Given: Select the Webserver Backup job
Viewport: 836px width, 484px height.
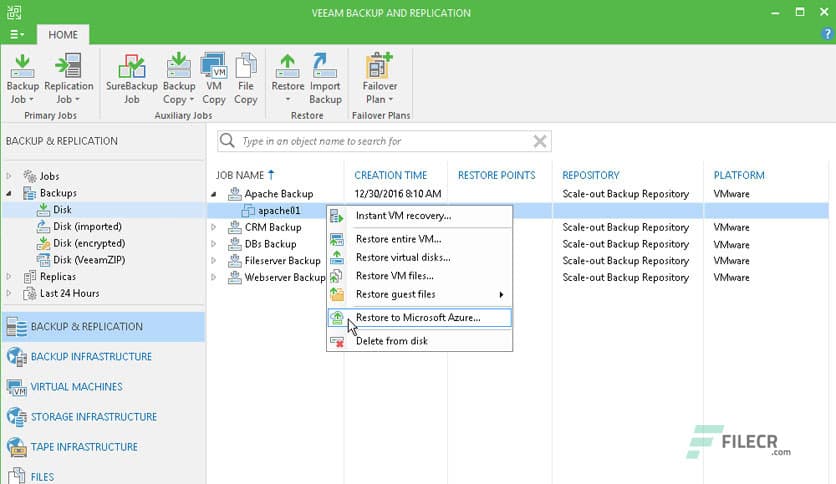Looking at the screenshot, I should pos(284,278).
